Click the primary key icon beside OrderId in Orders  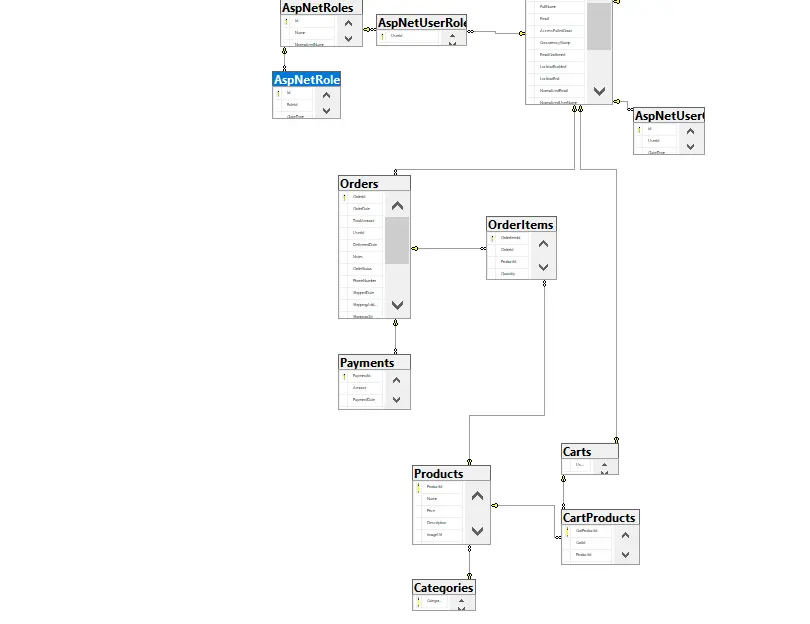tap(344, 198)
